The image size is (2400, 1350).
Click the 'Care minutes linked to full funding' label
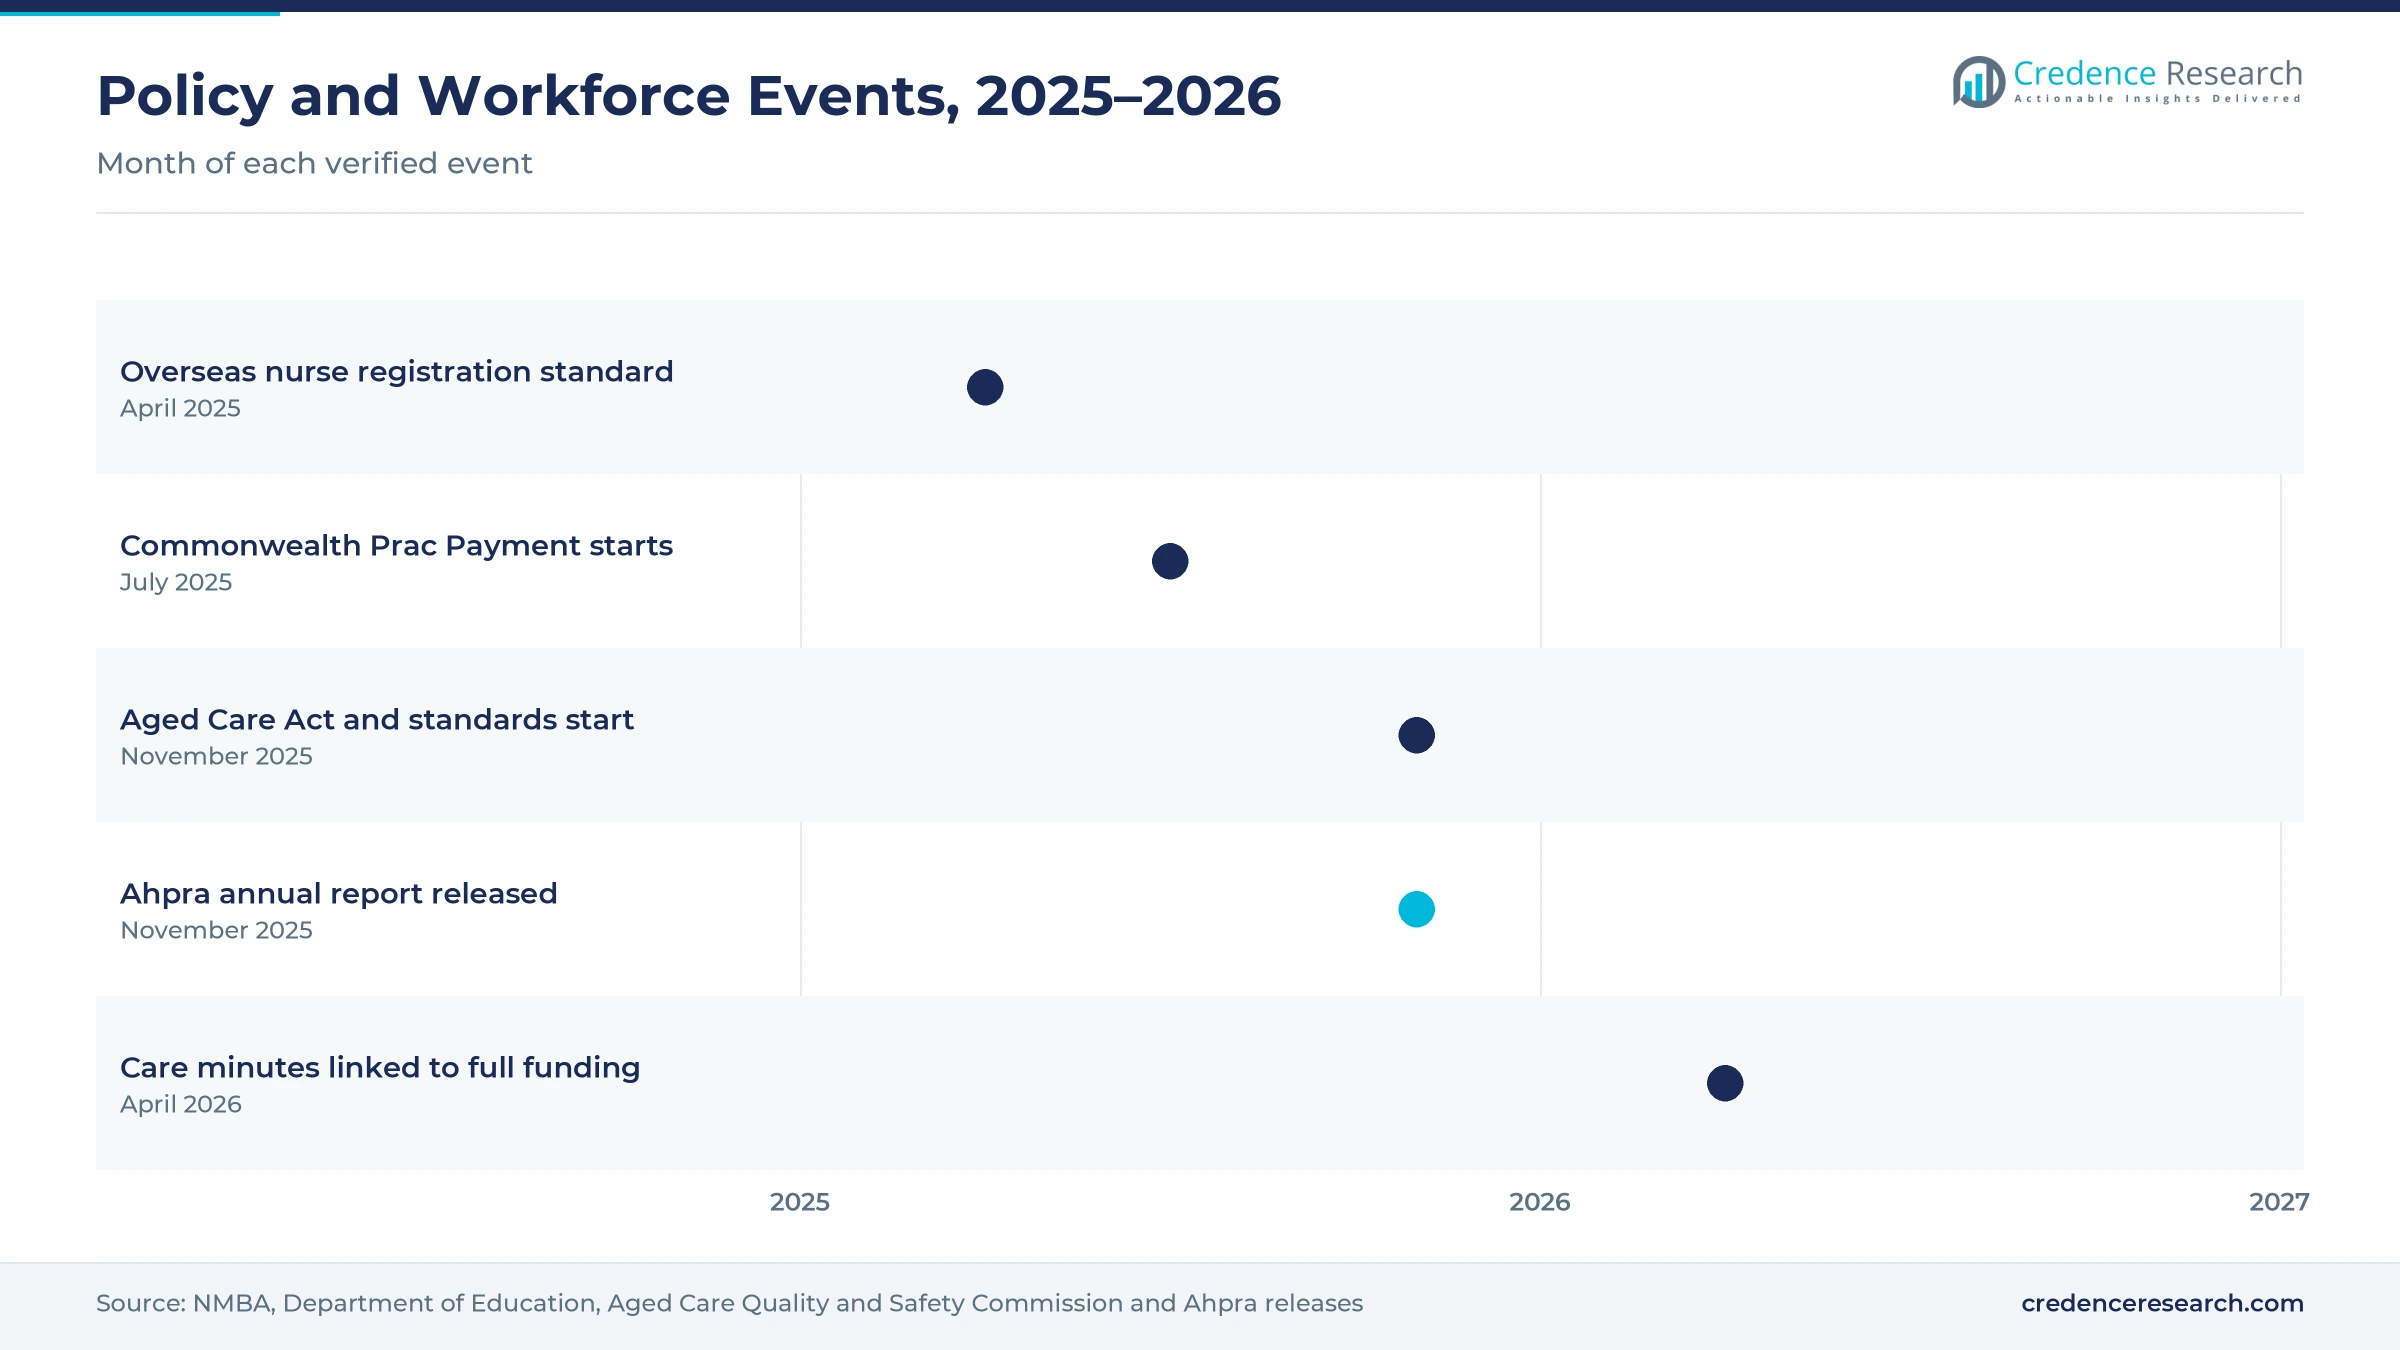coord(380,1067)
